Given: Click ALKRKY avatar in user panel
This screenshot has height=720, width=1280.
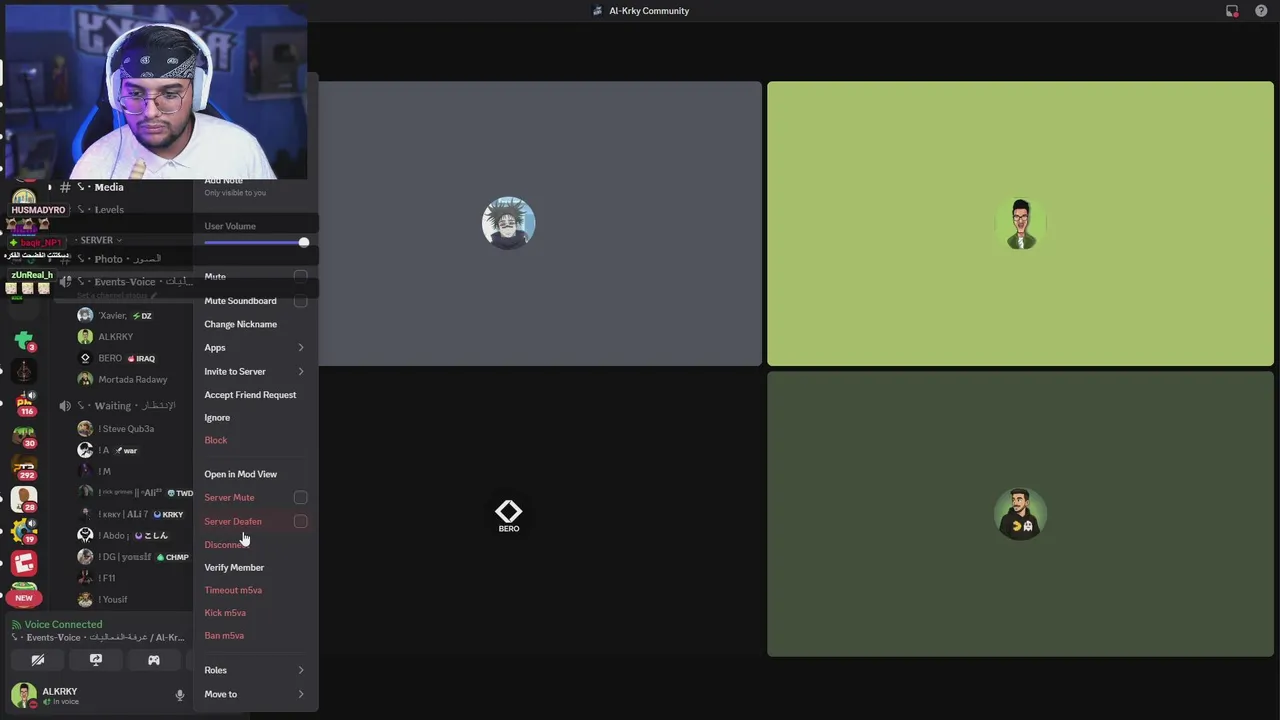Looking at the screenshot, I should (x=24, y=695).
